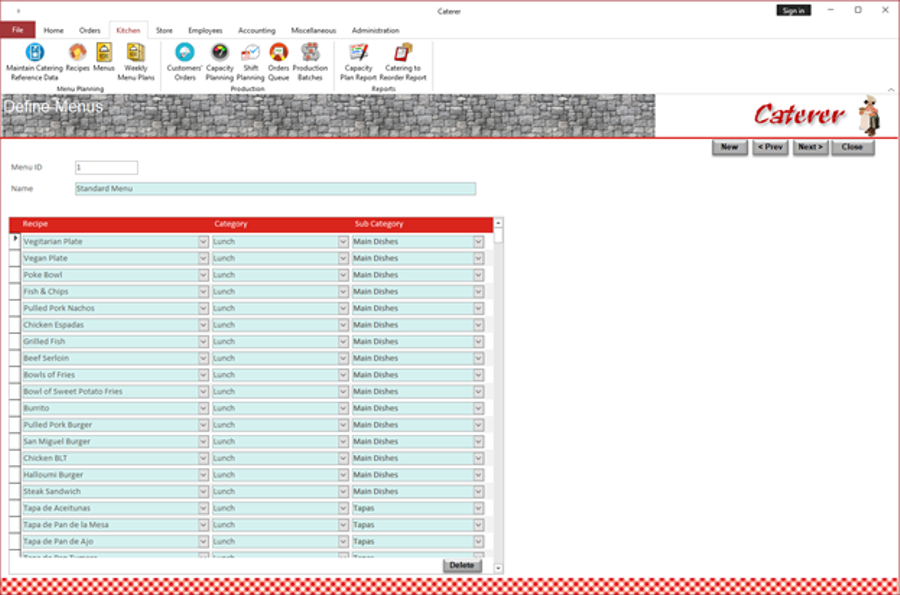Click the Menu ID input field

tap(106, 168)
